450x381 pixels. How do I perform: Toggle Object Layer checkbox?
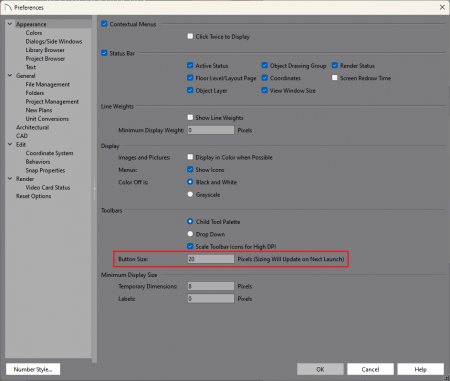190,90
